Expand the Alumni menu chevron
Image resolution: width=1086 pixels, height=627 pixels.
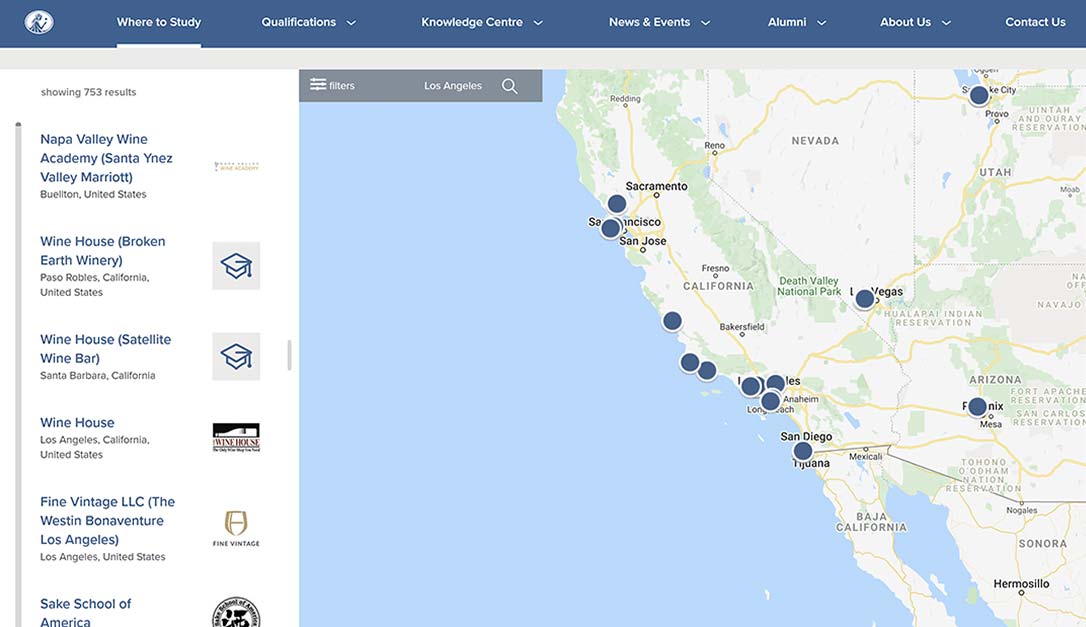822,23
